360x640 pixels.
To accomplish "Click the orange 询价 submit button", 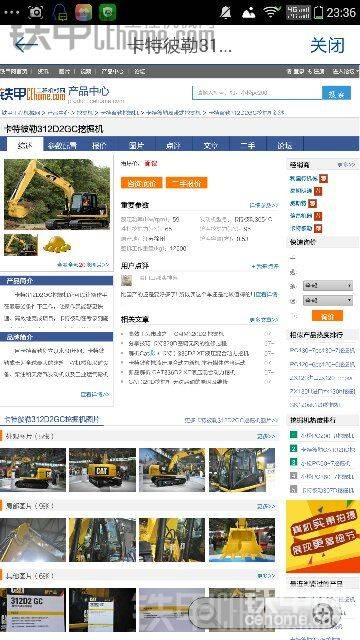I will (327, 316).
